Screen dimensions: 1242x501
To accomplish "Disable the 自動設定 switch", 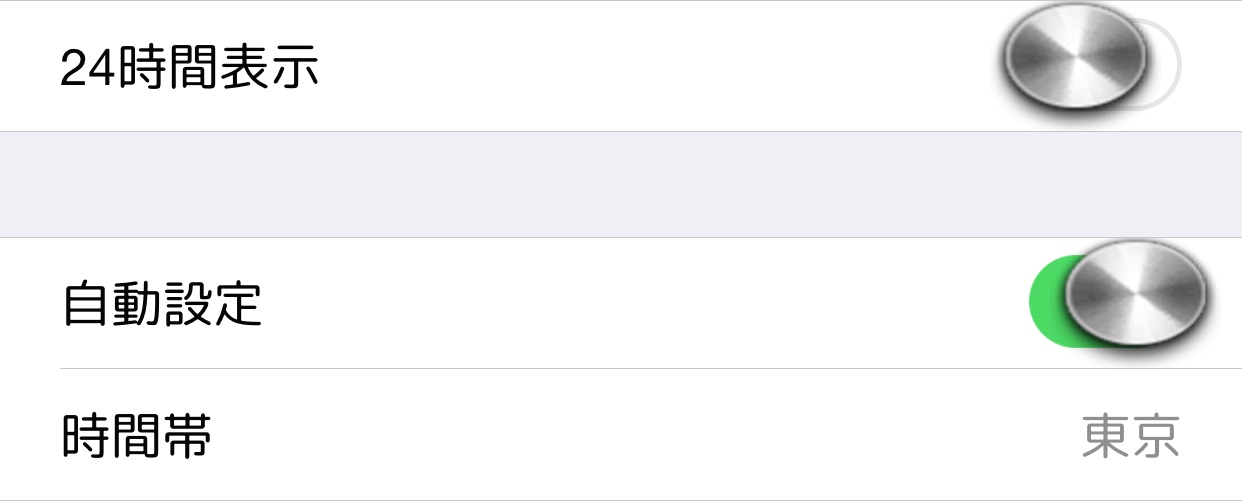I will (1118, 301).
